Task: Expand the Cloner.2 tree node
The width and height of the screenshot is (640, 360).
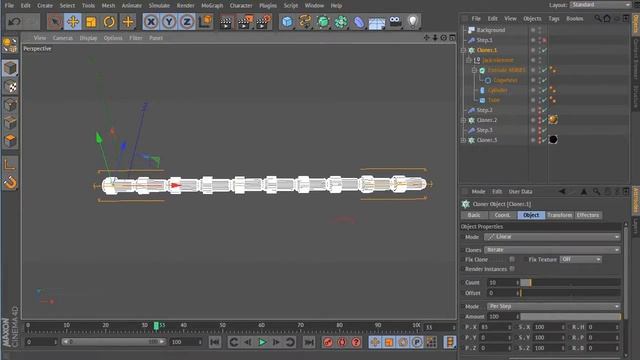Action: 463,120
